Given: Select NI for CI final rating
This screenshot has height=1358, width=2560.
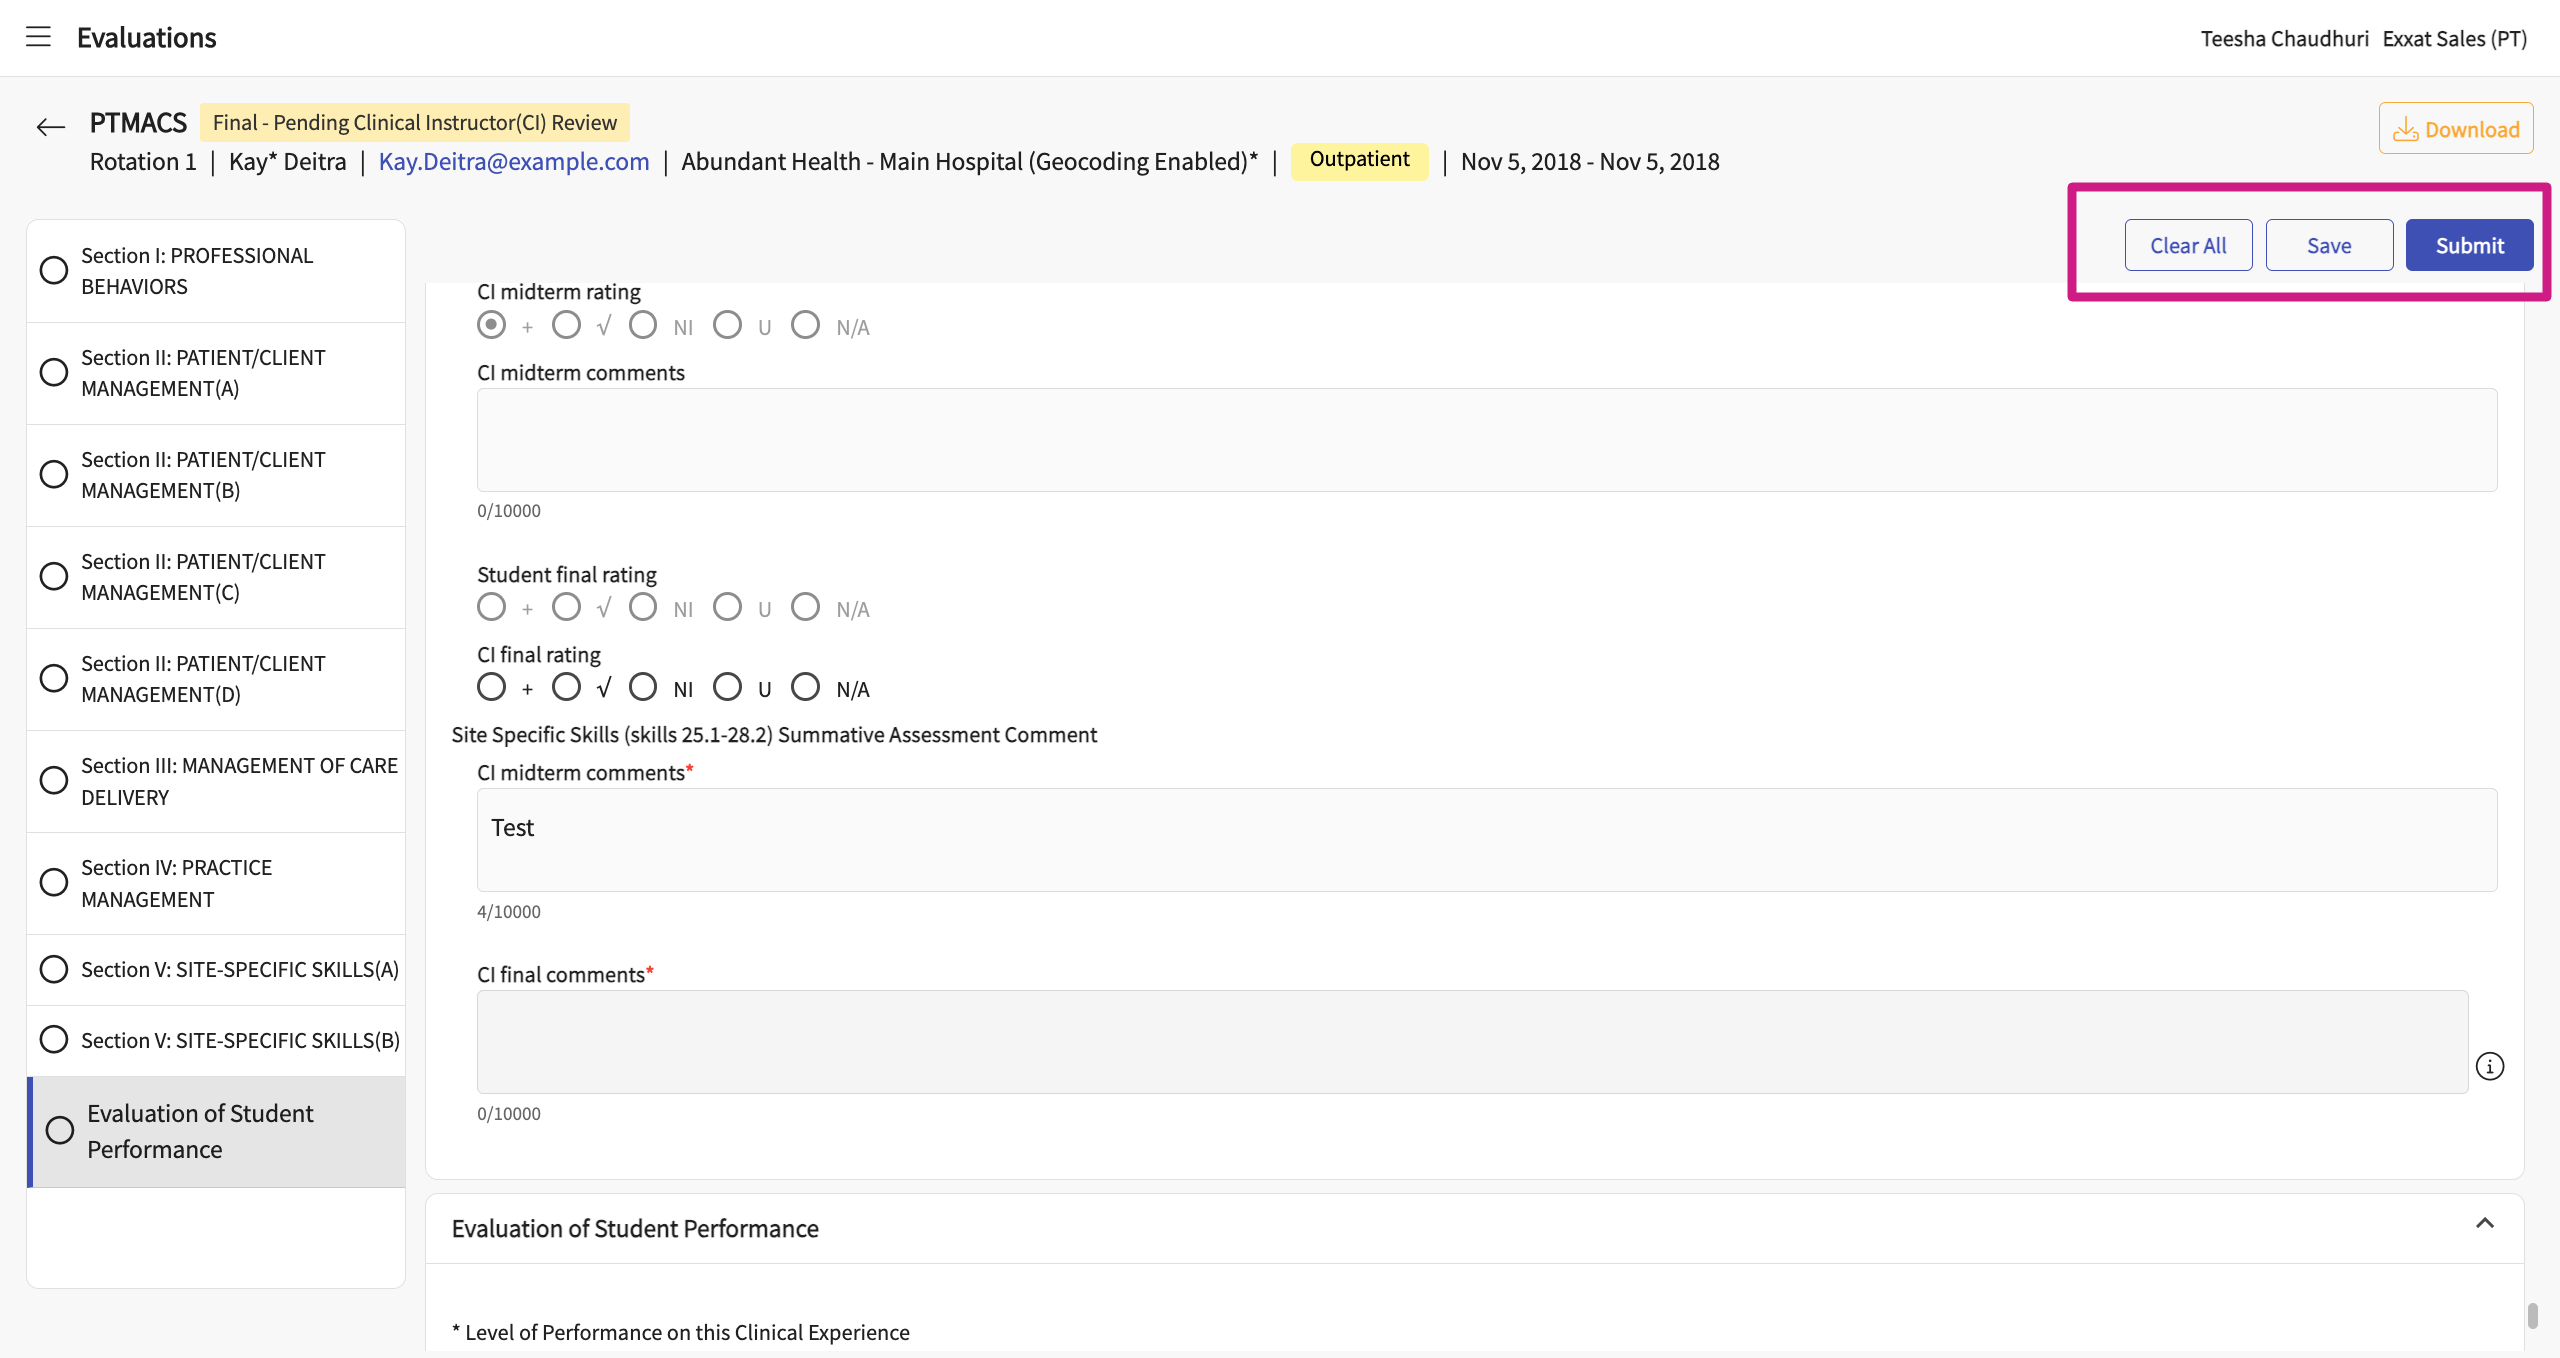Looking at the screenshot, I should coord(643,687).
